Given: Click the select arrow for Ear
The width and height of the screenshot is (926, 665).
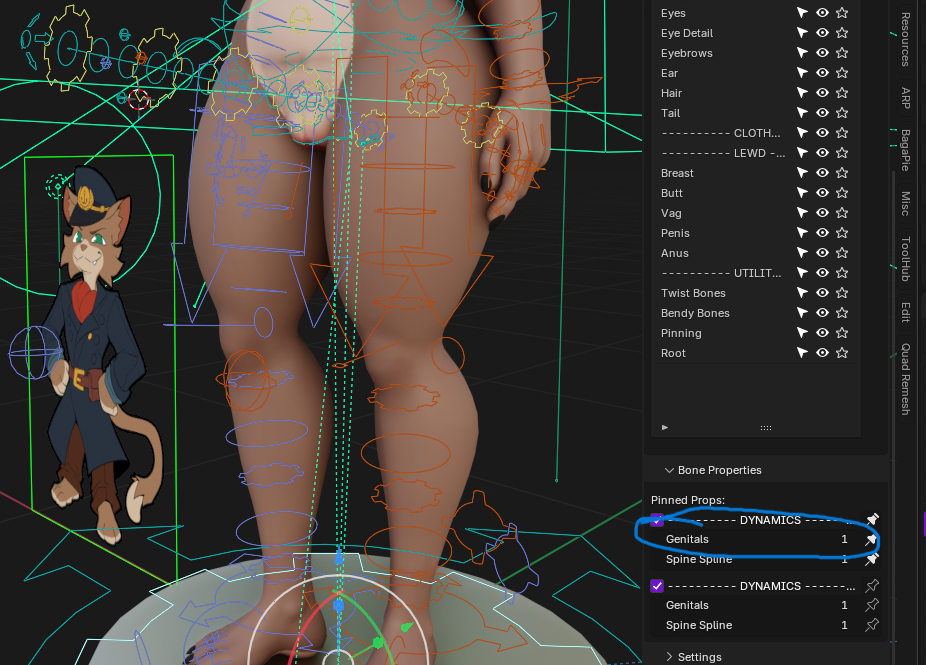Looking at the screenshot, I should tap(802, 73).
